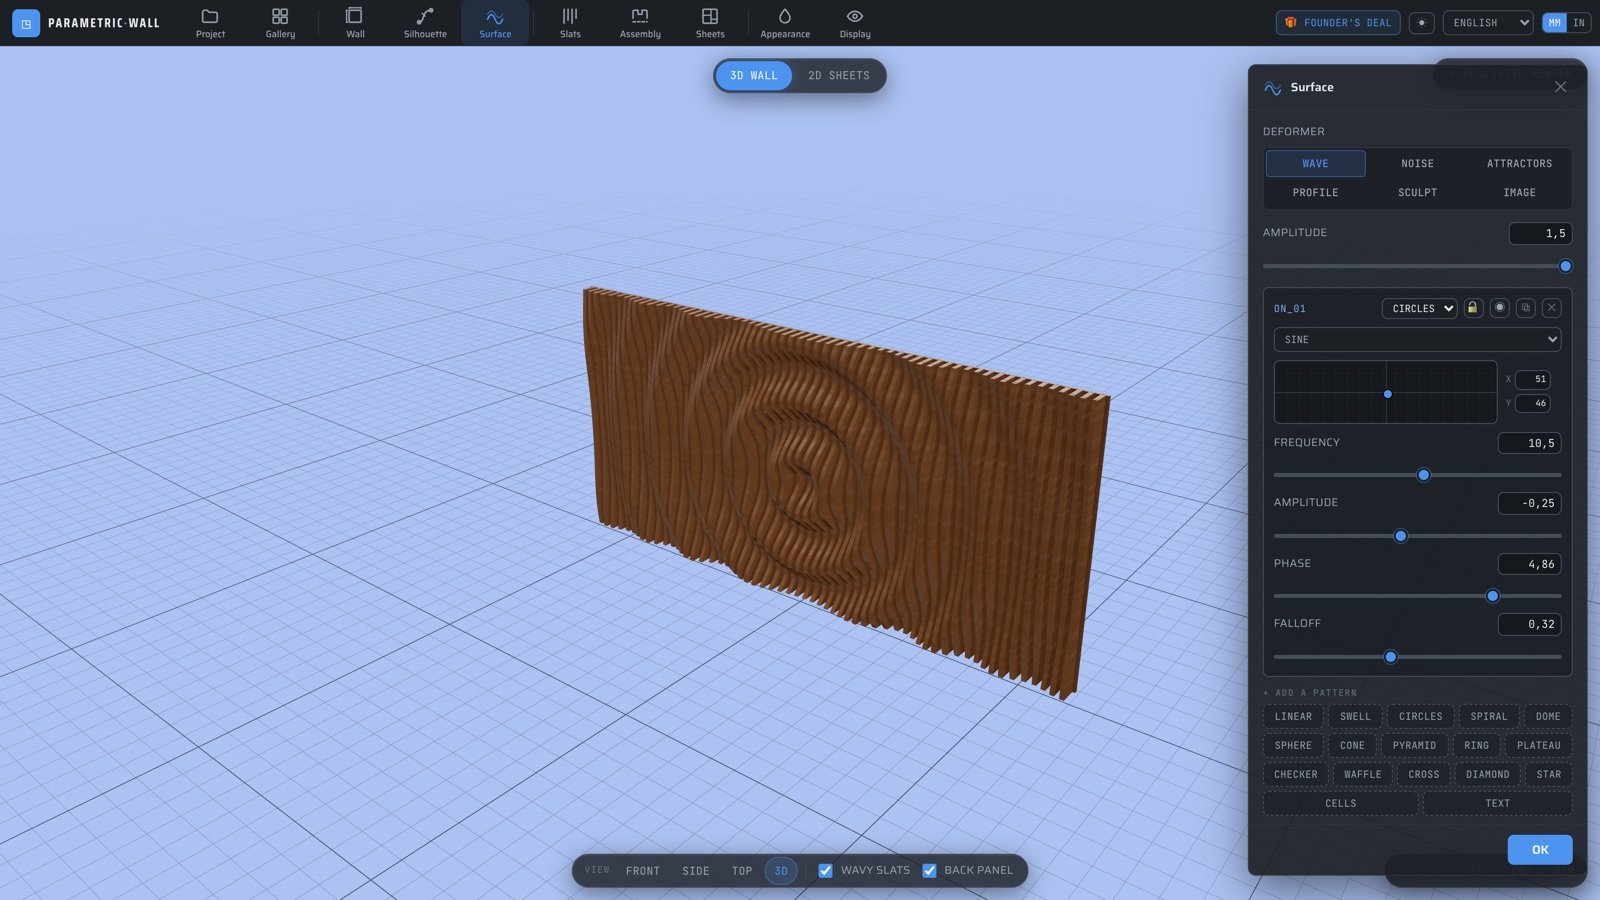This screenshot has width=1600, height=900.
Task: Select Front view
Action: (x=643, y=871)
